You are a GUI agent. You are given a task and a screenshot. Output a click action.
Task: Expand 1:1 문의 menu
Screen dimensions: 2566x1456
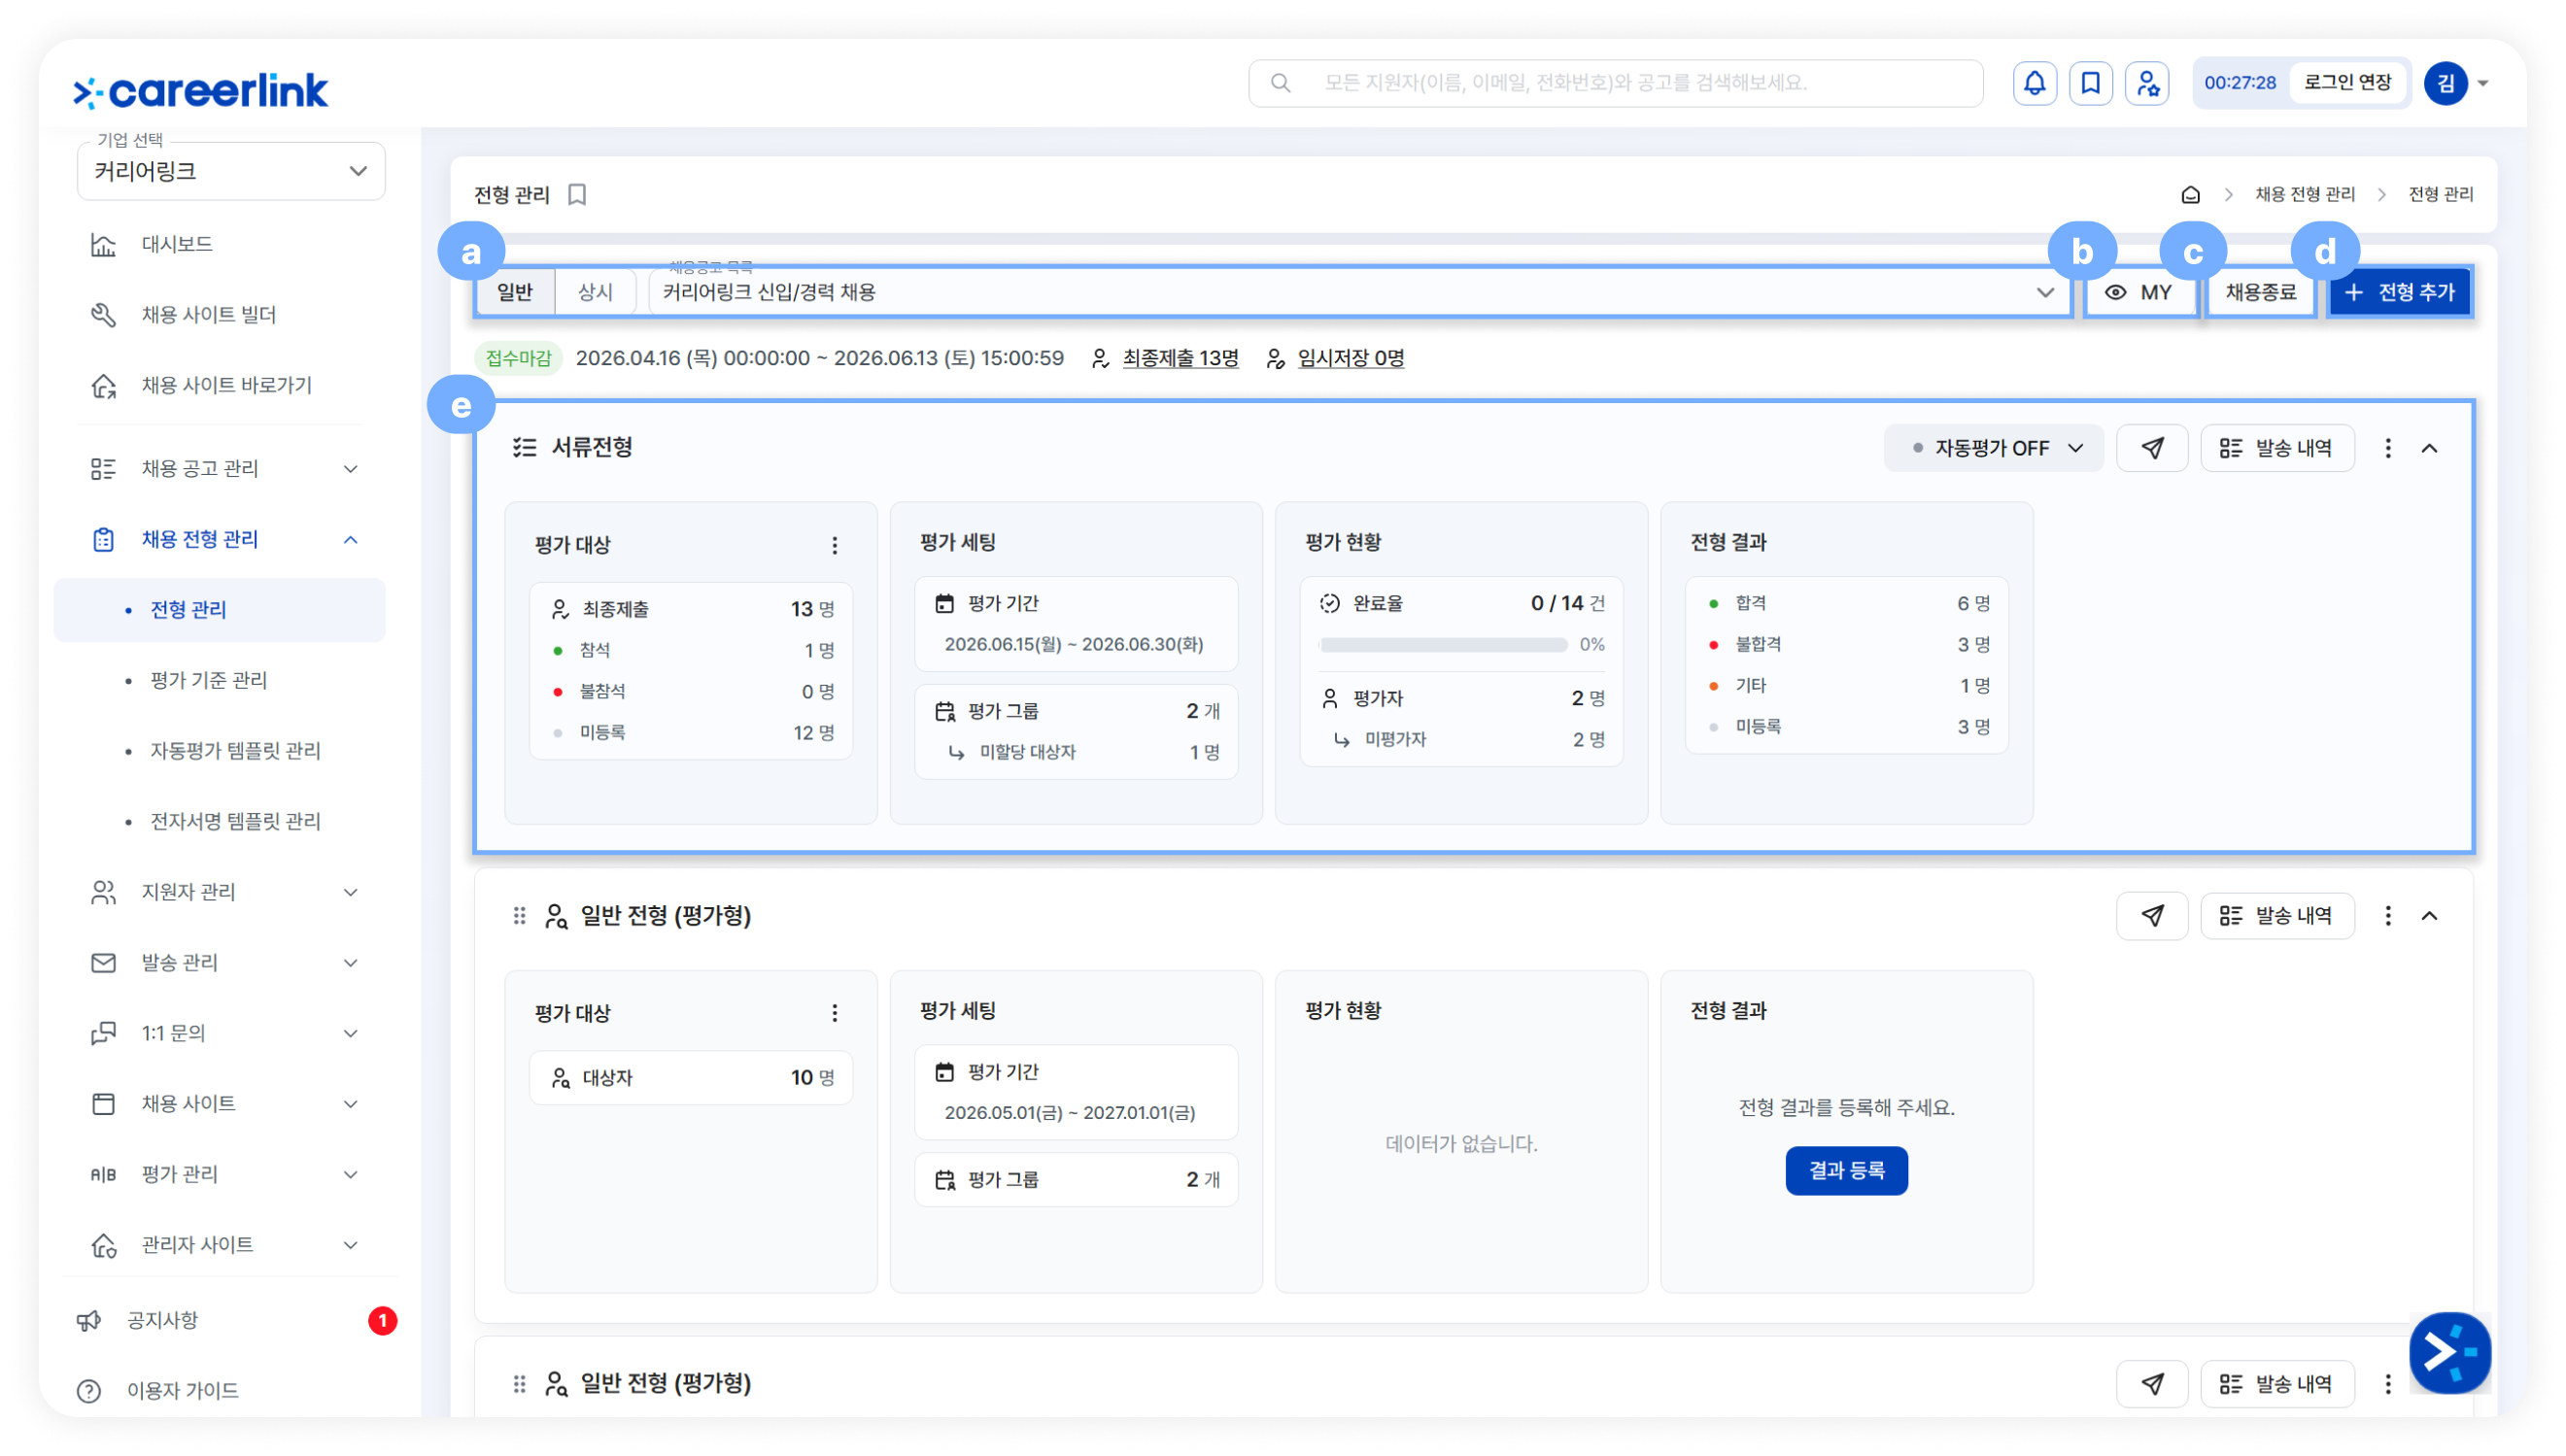pos(350,1033)
